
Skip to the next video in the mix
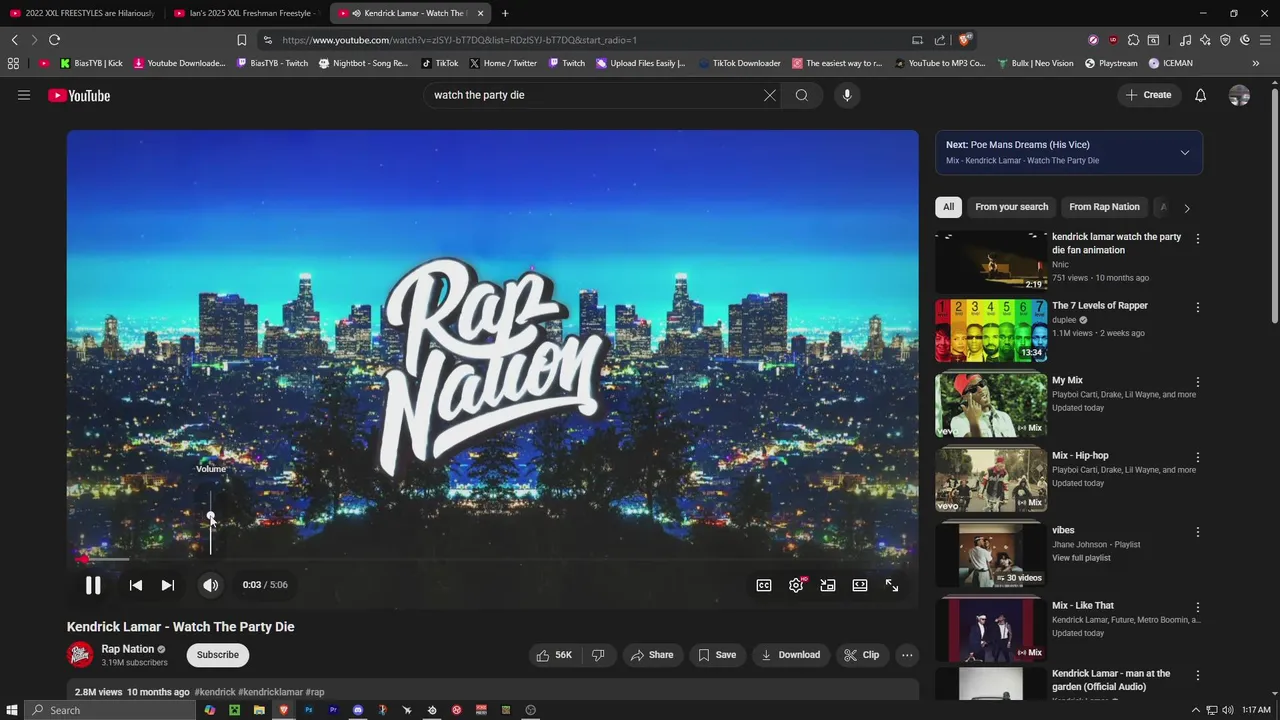coord(168,586)
